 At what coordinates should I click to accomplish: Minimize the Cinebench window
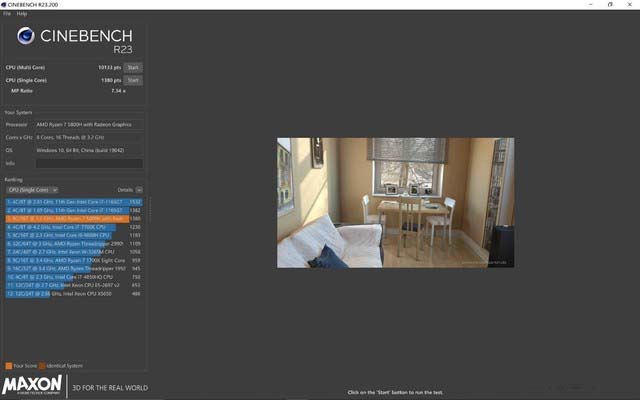pyautogui.click(x=591, y=4)
